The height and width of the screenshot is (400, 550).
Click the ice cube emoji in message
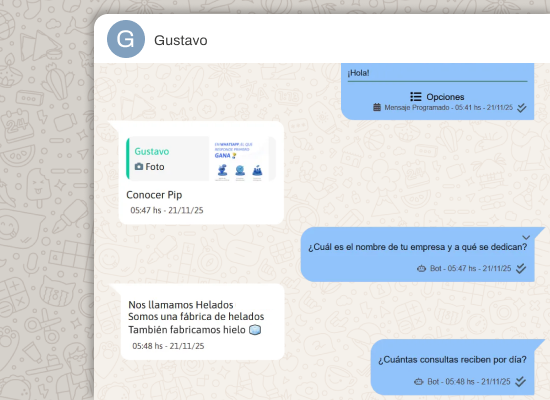point(255,330)
